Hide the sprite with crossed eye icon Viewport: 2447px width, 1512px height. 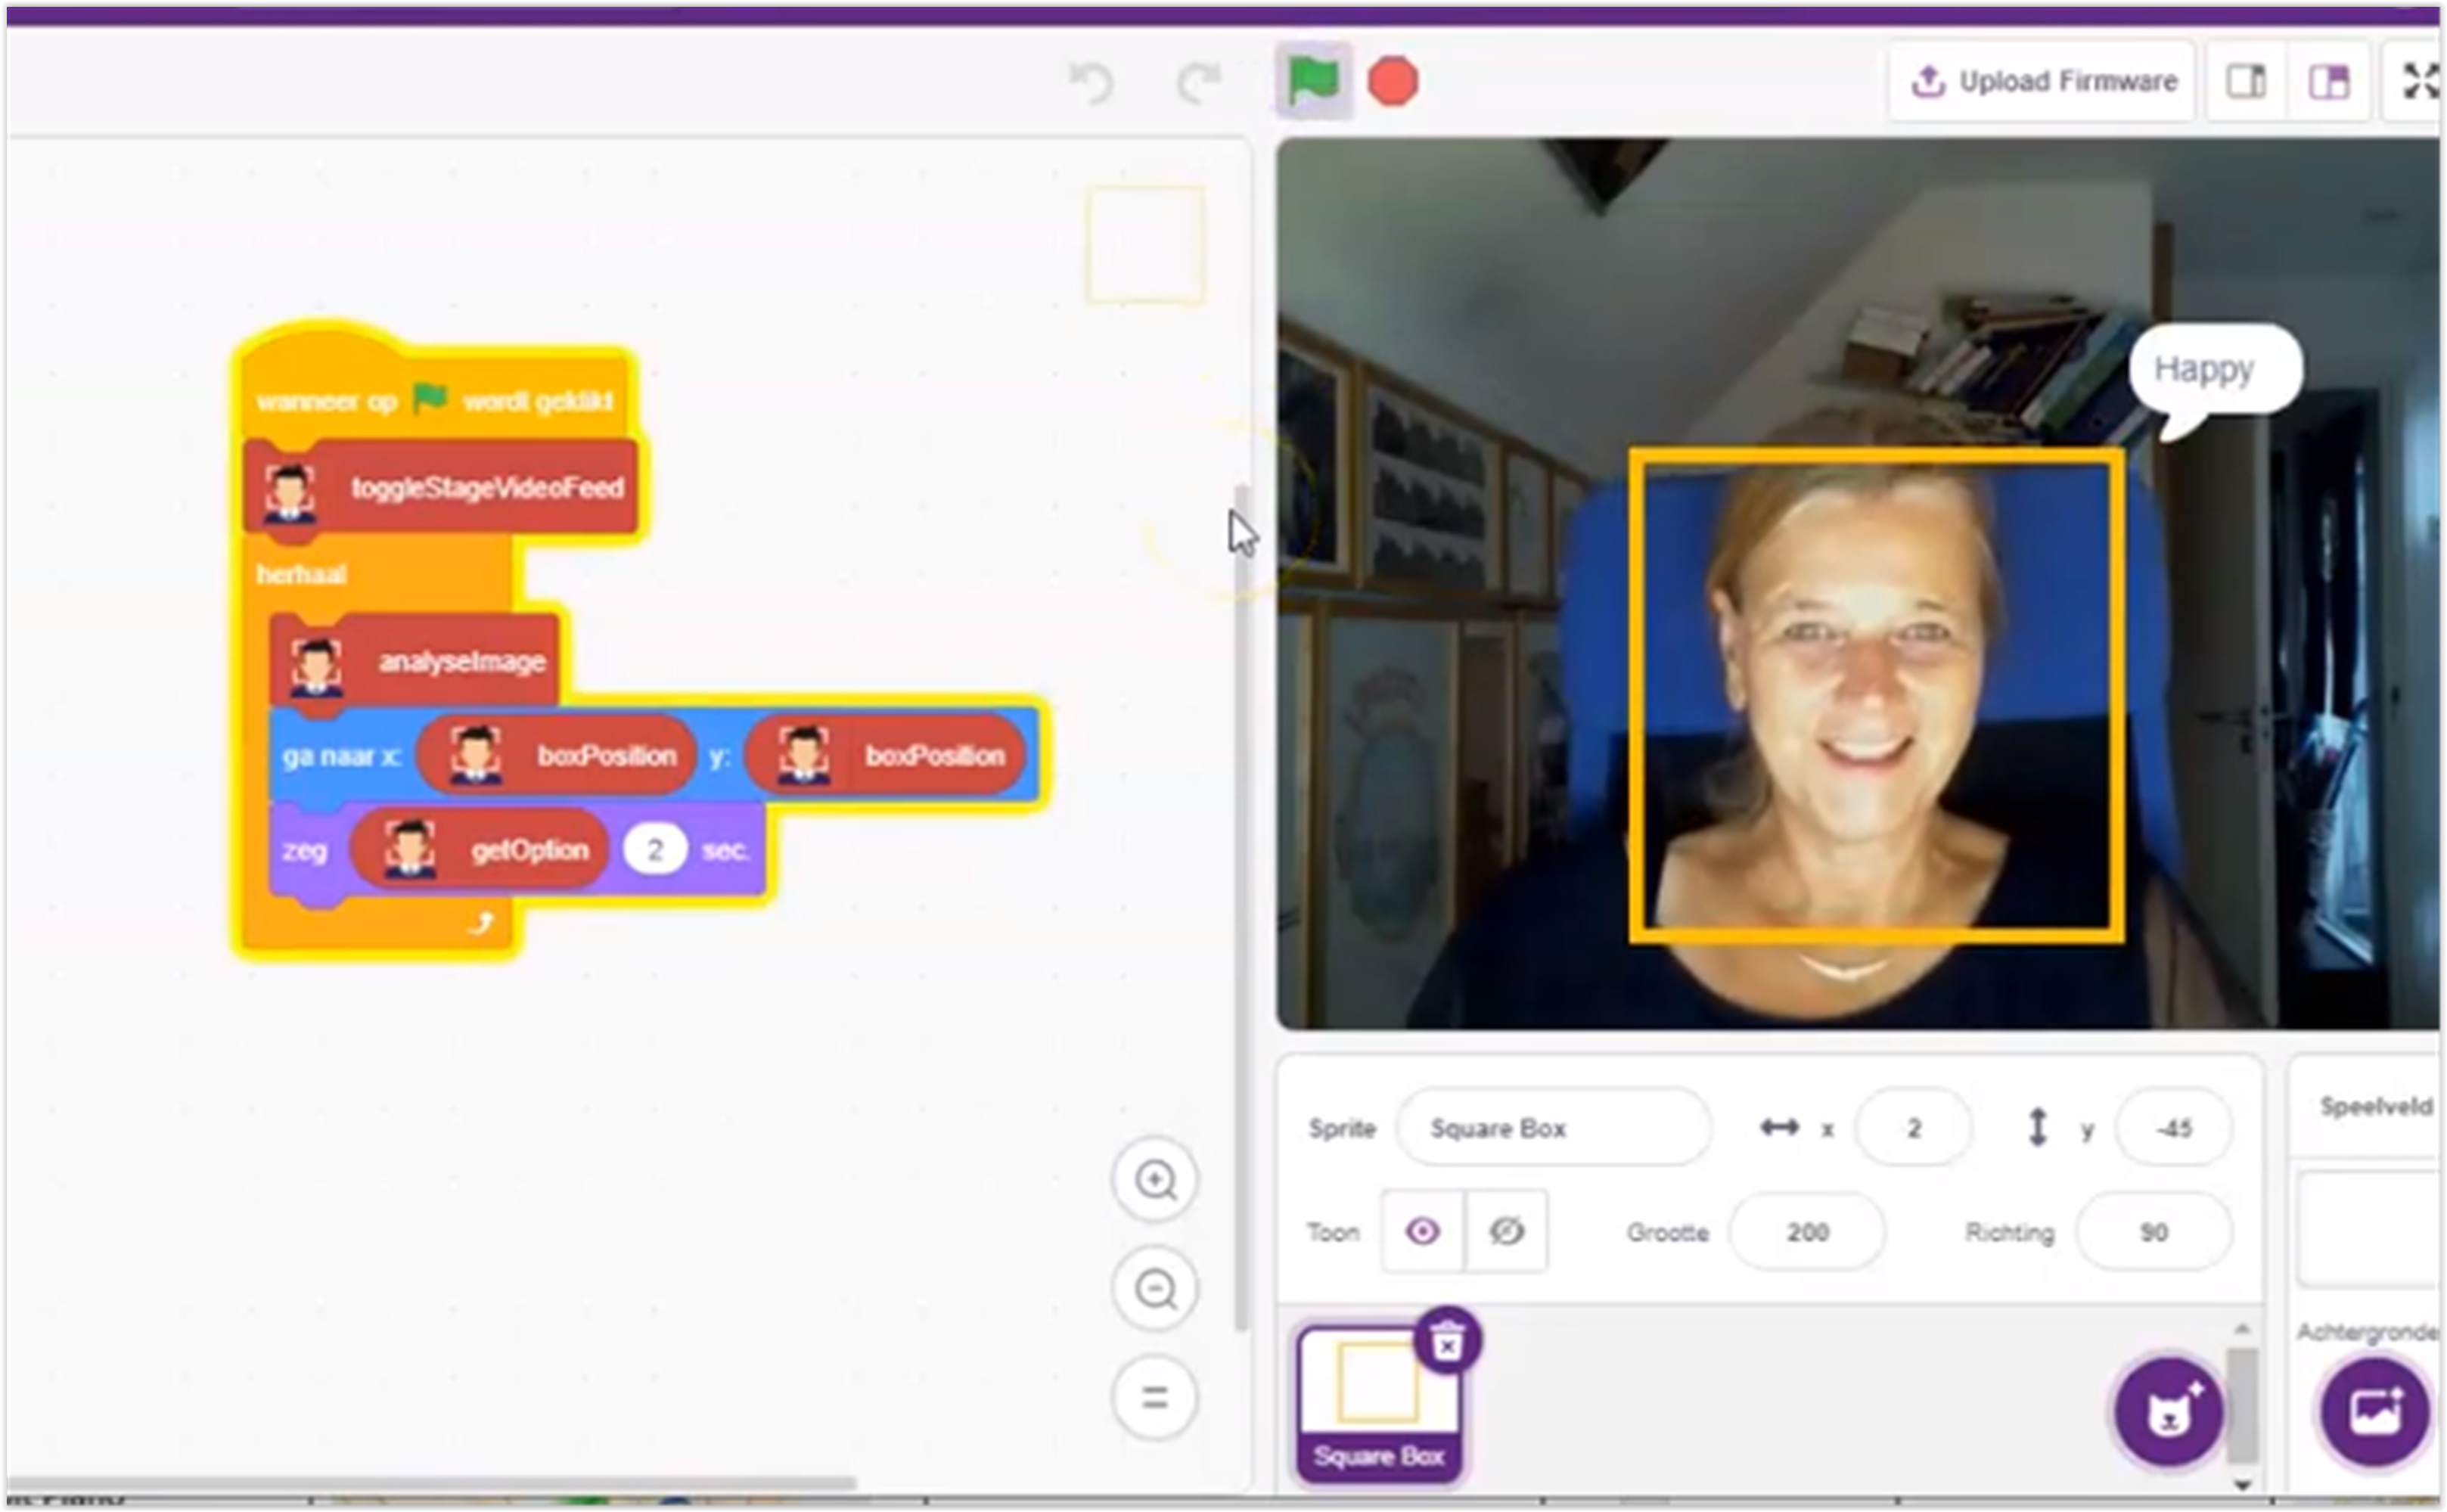pyautogui.click(x=1506, y=1231)
